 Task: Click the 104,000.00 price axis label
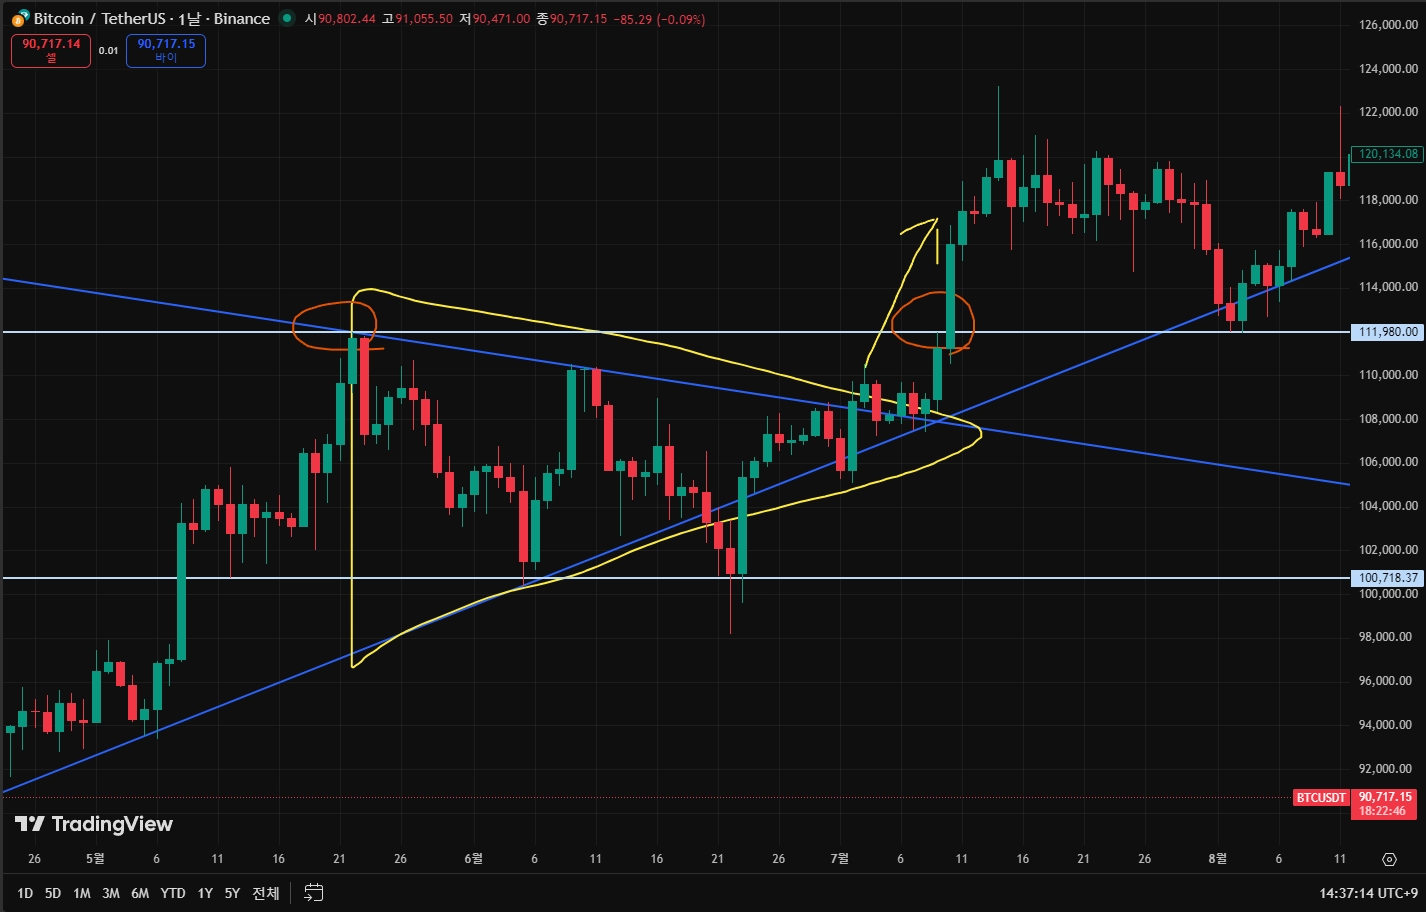pos(1388,506)
